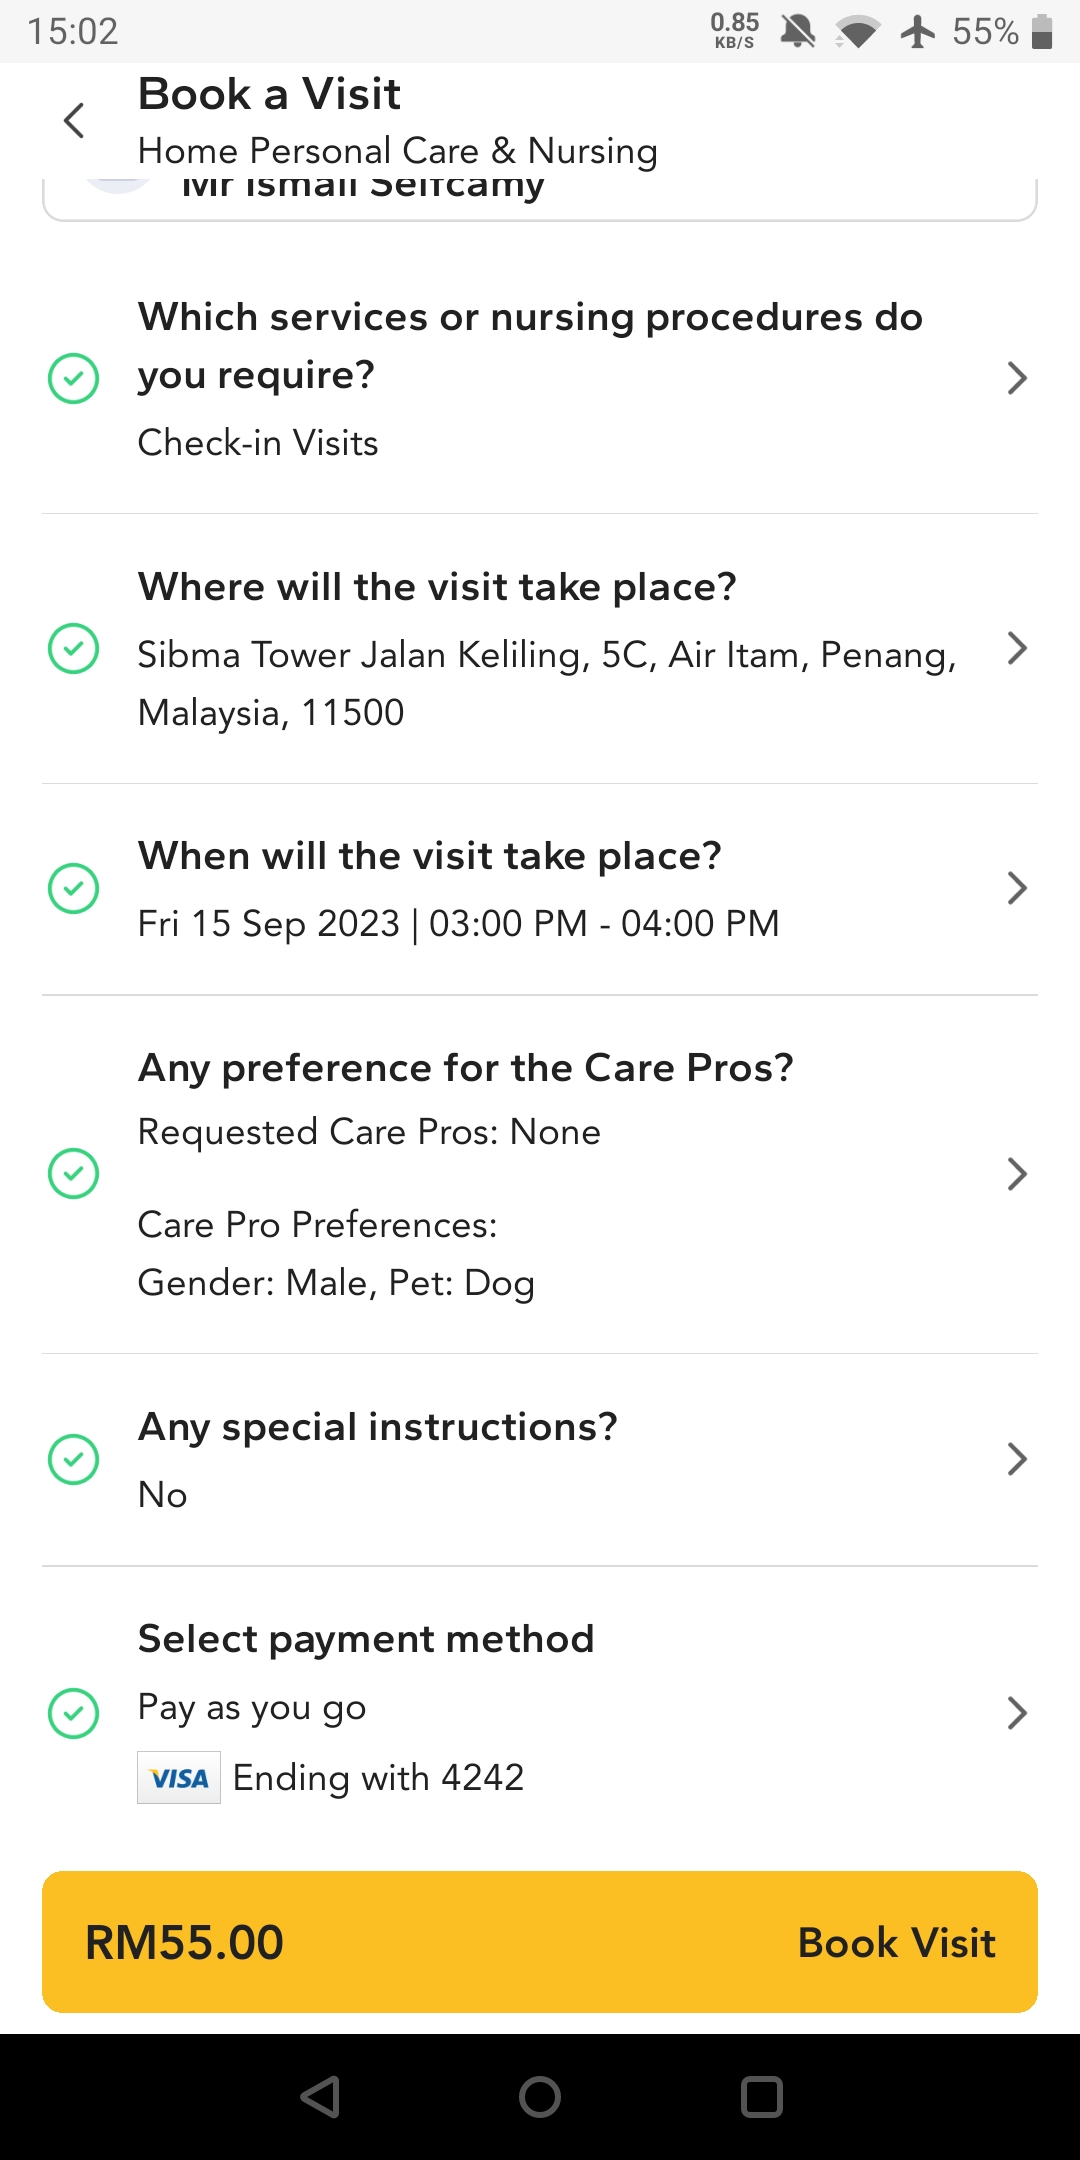
Task: Tap the back arrow in header
Action: [74, 121]
